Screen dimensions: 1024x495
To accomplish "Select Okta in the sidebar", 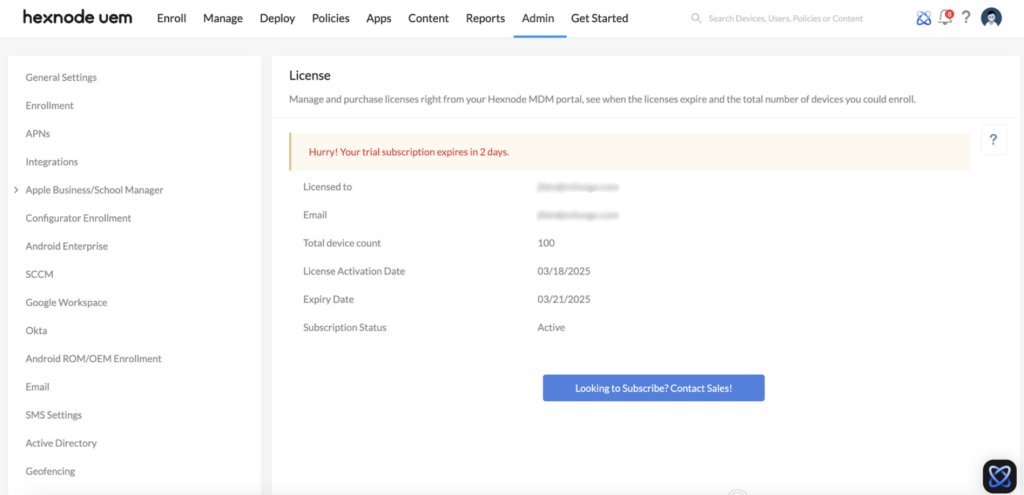I will (37, 330).
